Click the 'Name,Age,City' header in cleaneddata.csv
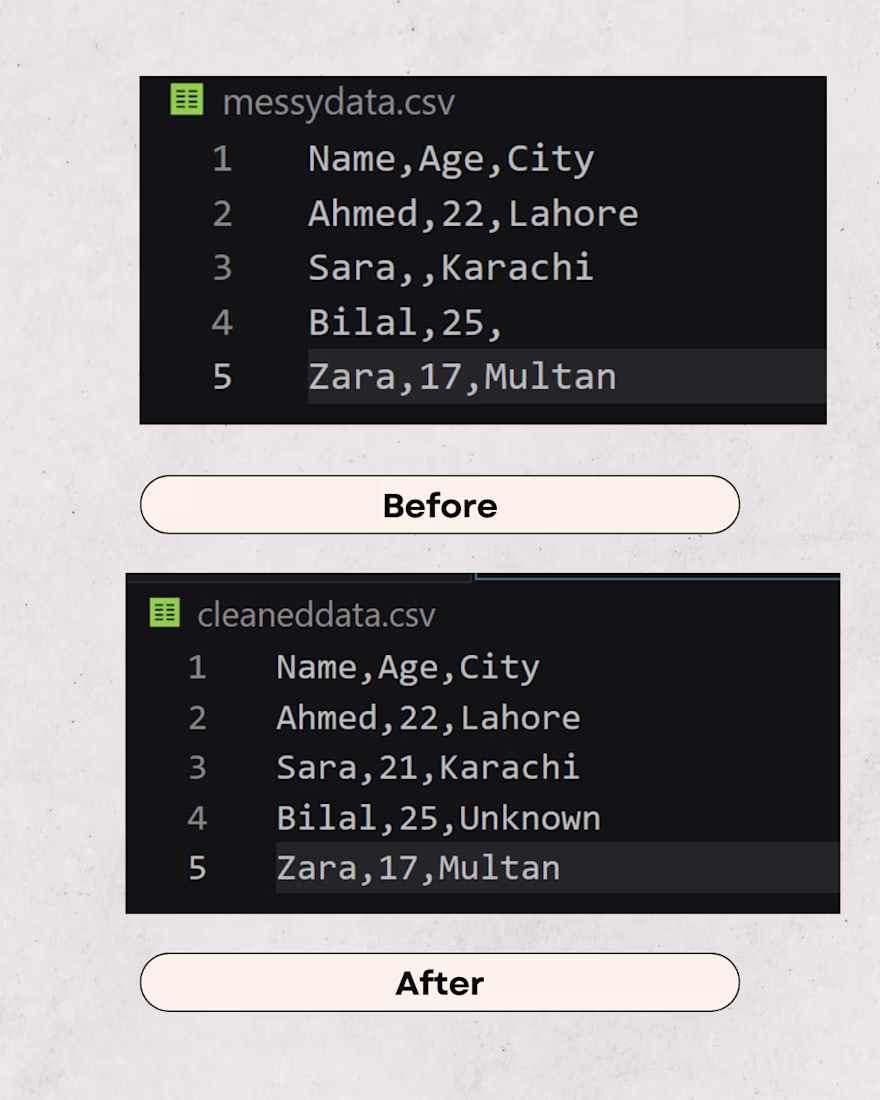 [x=408, y=668]
